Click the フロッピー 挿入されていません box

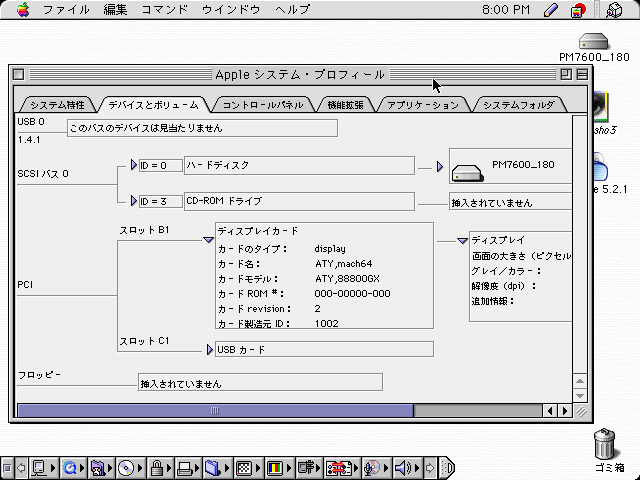tap(260, 382)
